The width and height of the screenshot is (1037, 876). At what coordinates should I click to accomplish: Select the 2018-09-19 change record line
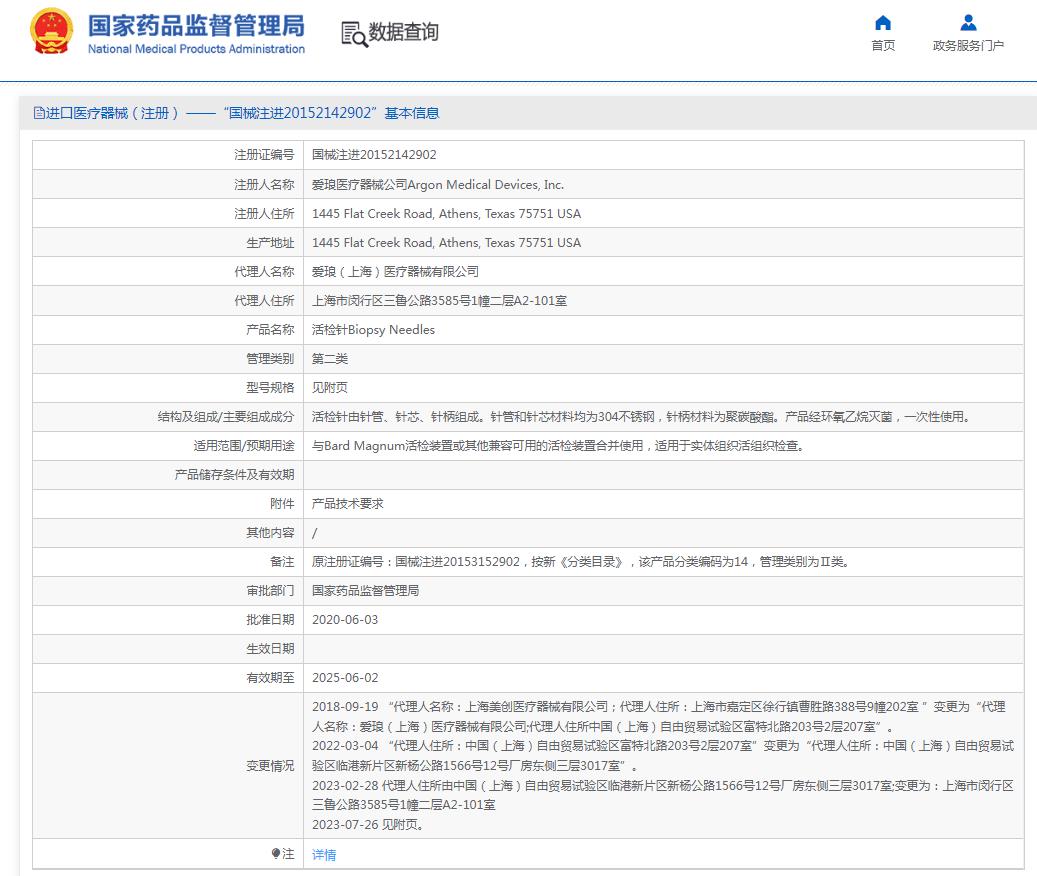(x=659, y=717)
